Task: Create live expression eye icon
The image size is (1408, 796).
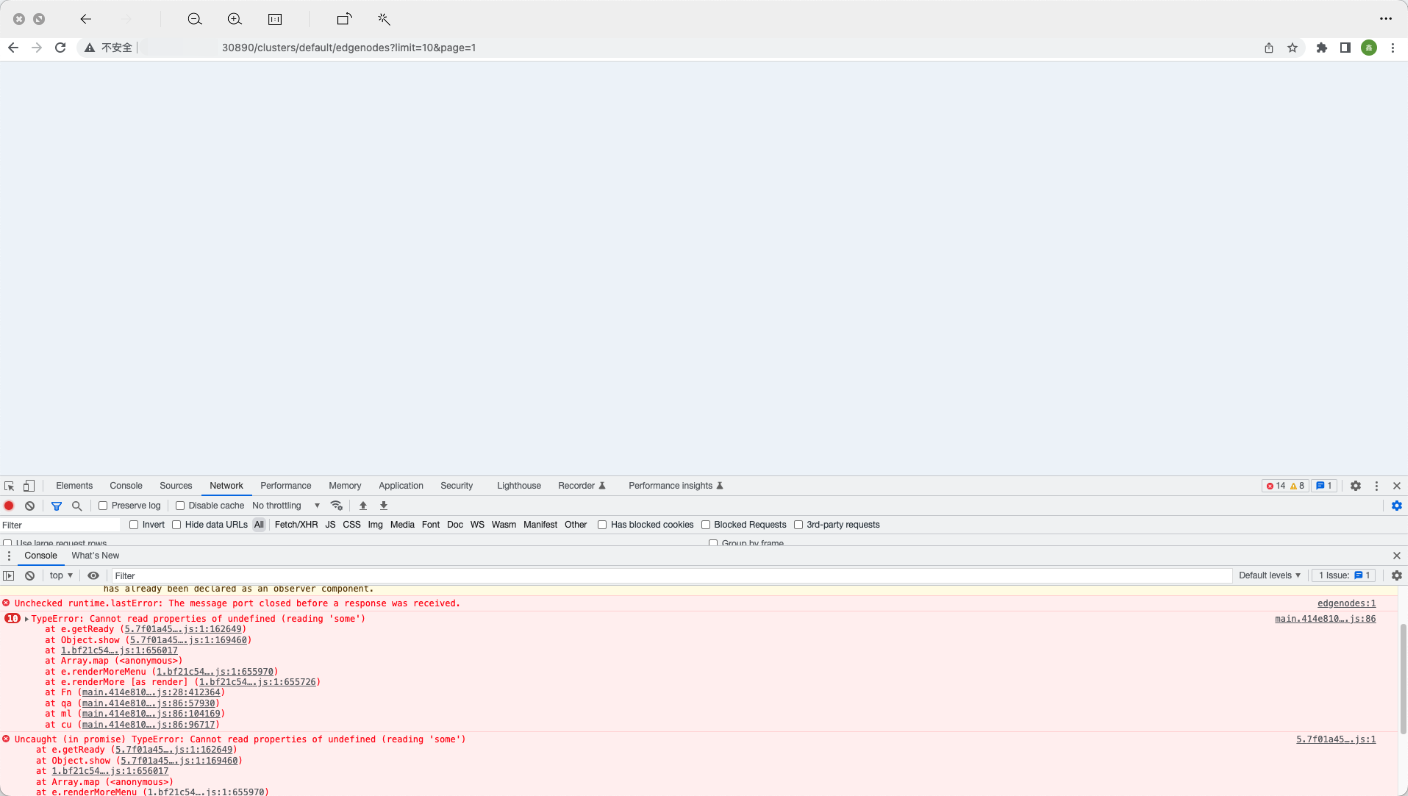Action: [93, 576]
